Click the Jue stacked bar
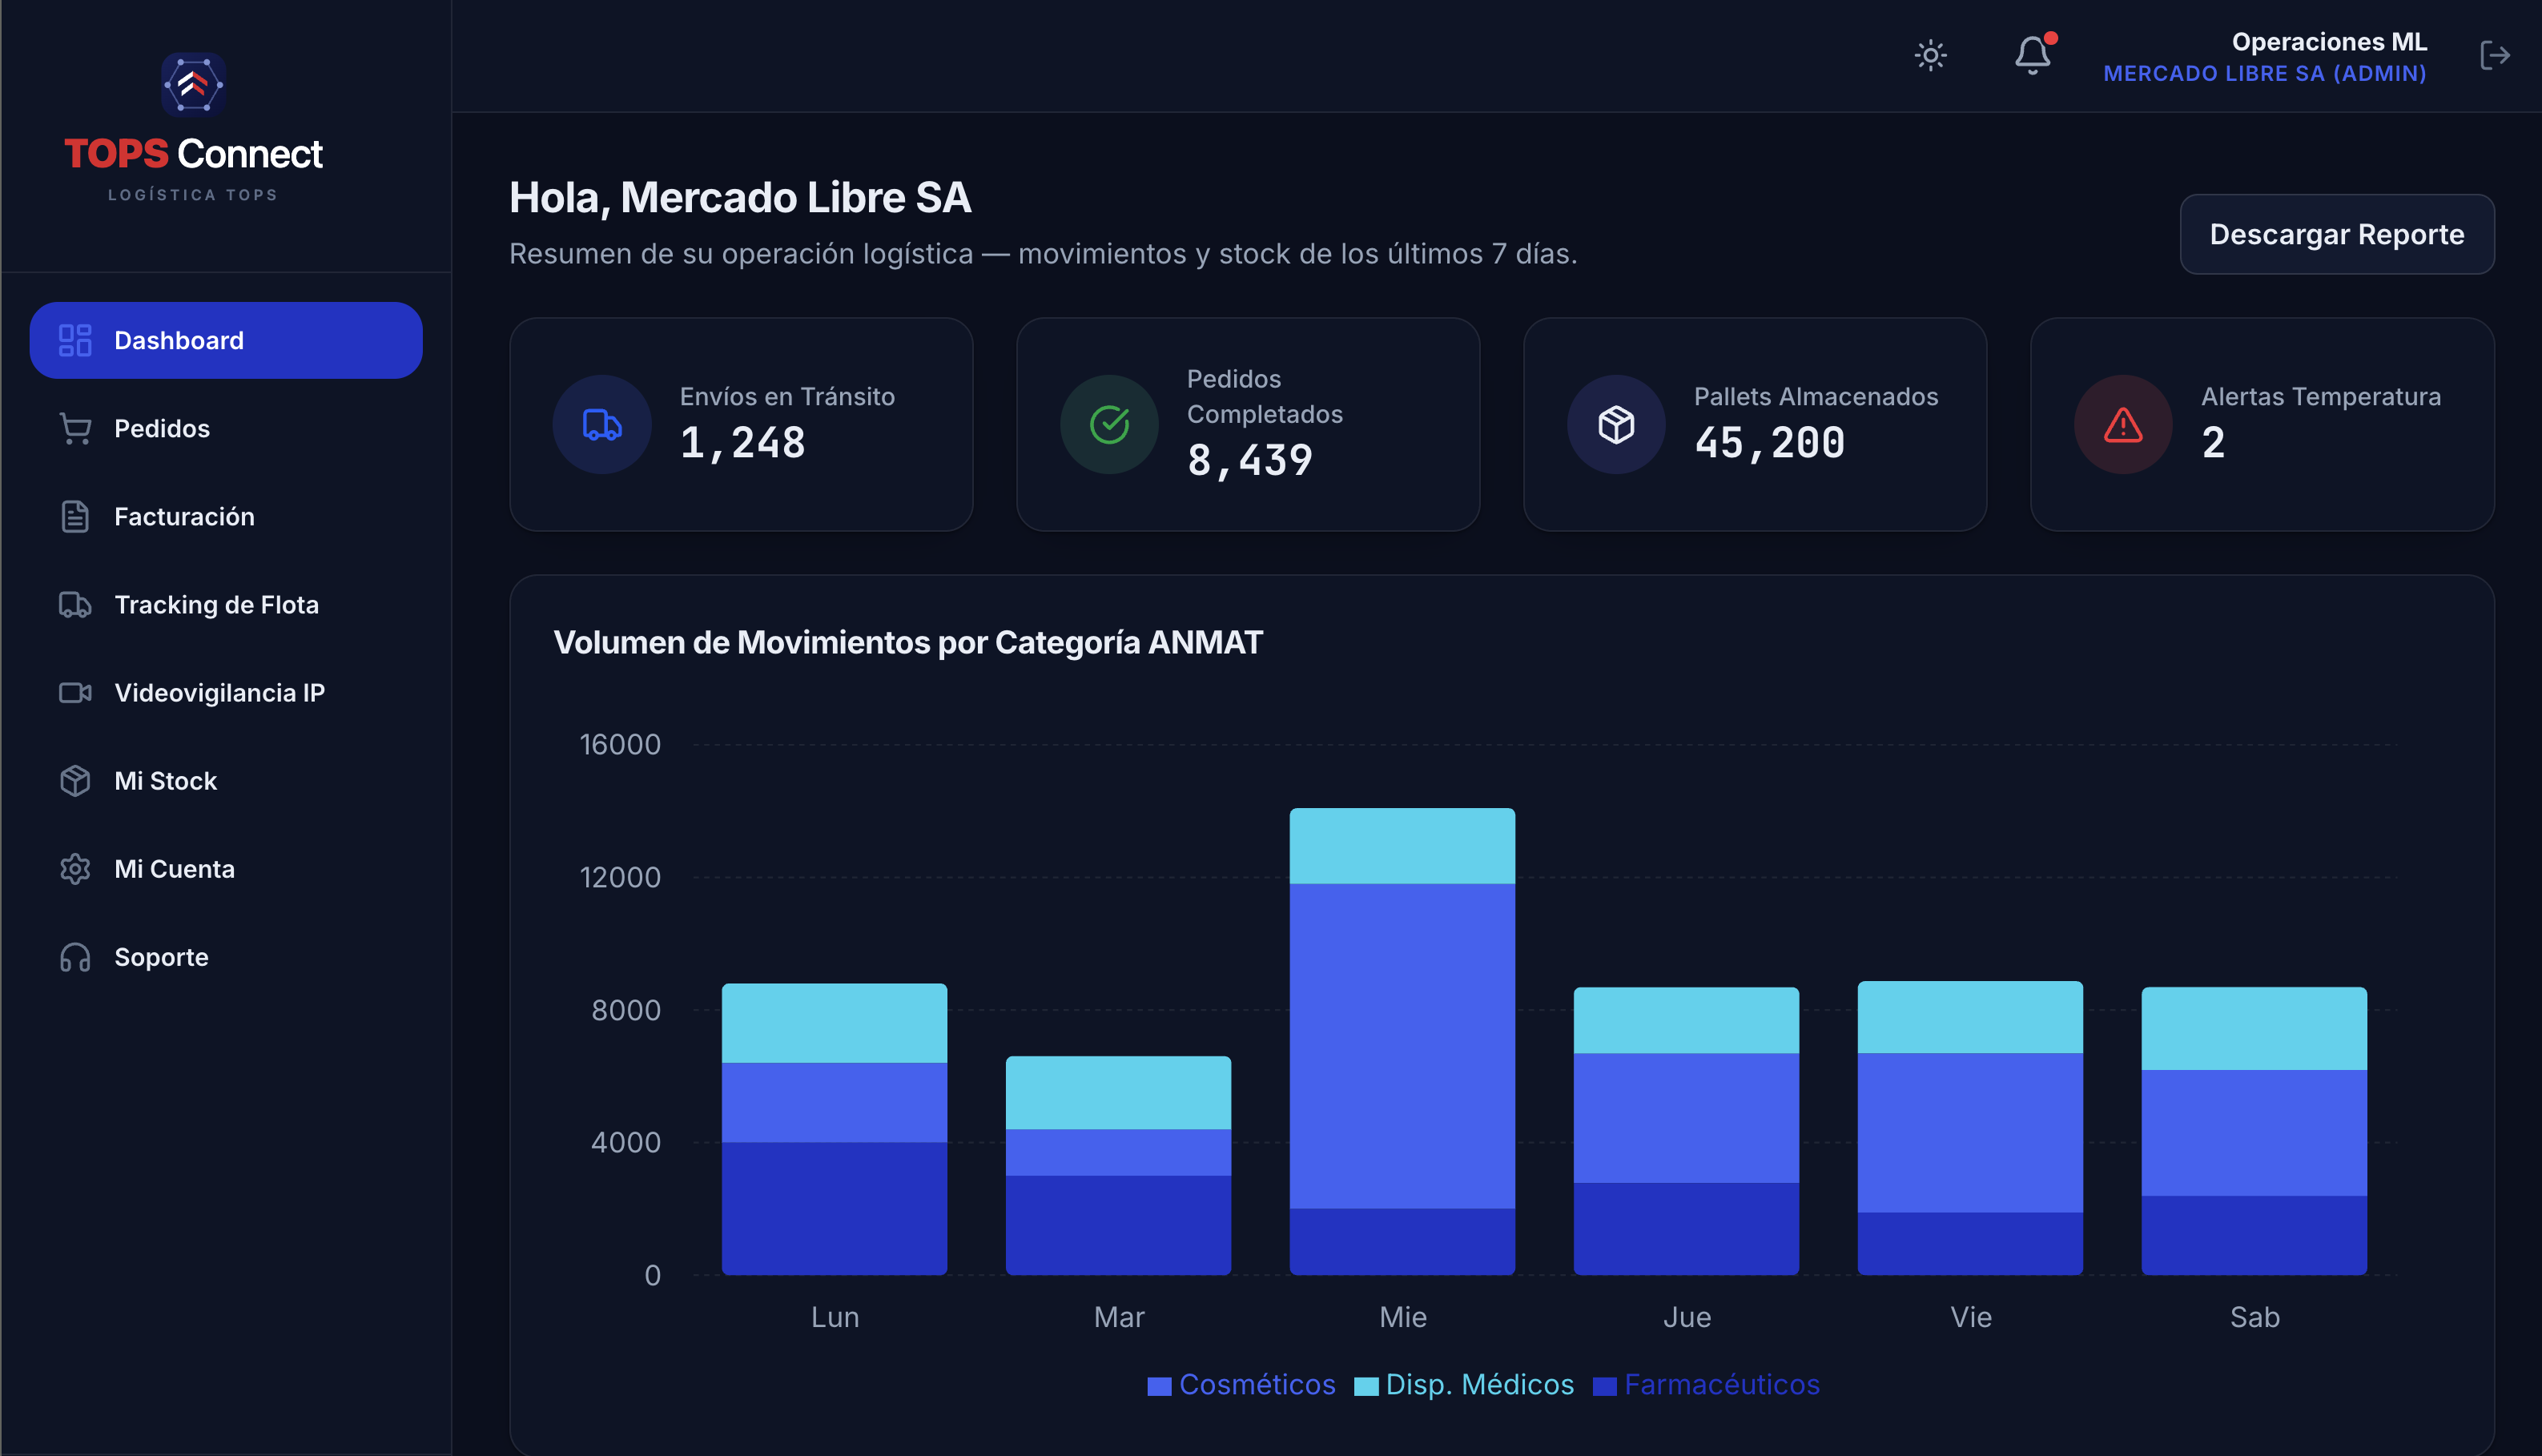The height and width of the screenshot is (1456, 2542). coord(1686,1131)
